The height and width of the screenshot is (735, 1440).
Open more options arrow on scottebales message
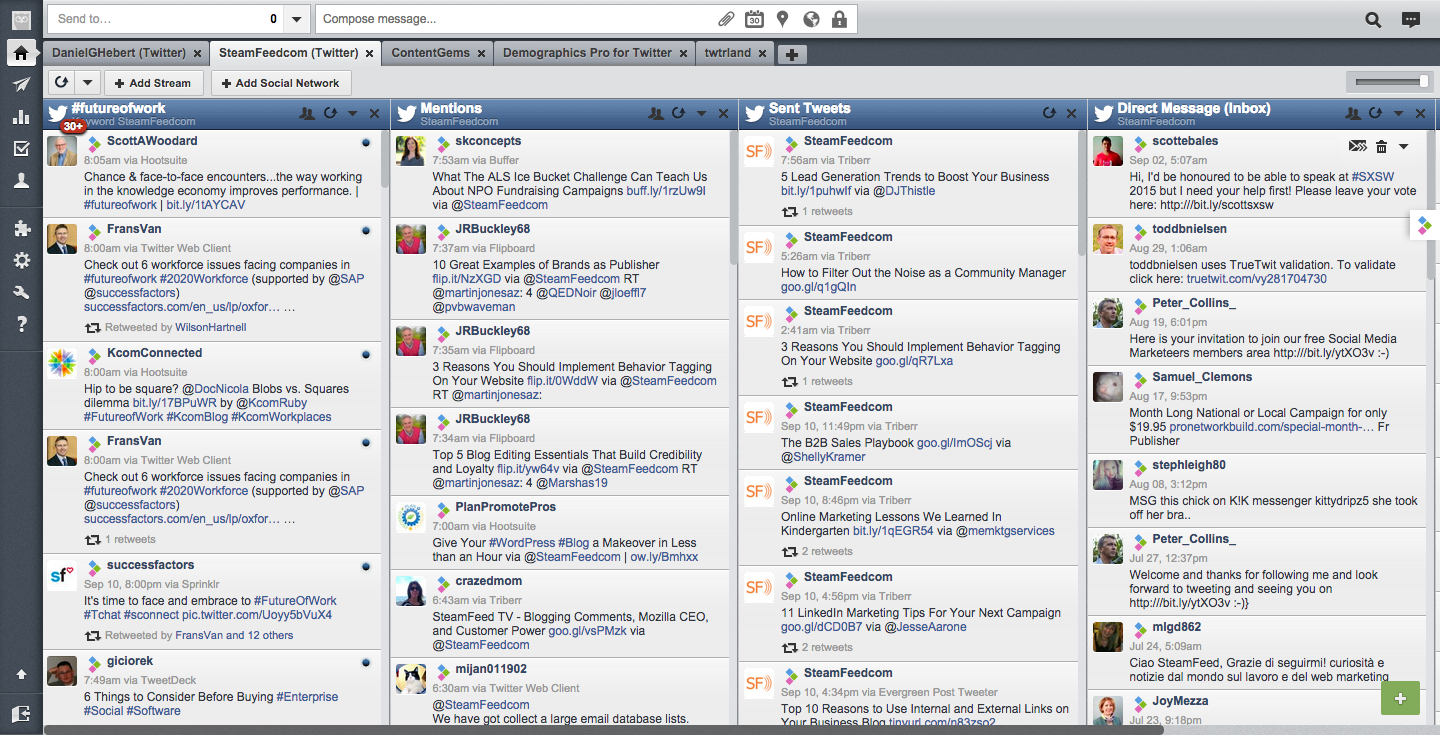tap(1404, 147)
